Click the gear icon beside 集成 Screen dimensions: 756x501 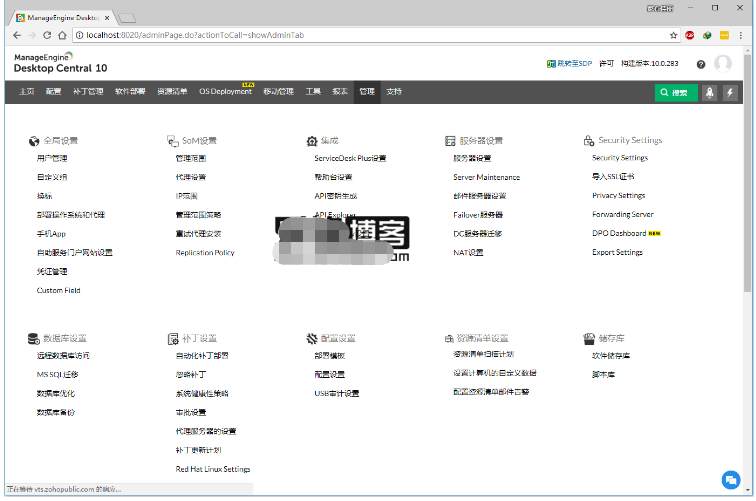coord(312,141)
